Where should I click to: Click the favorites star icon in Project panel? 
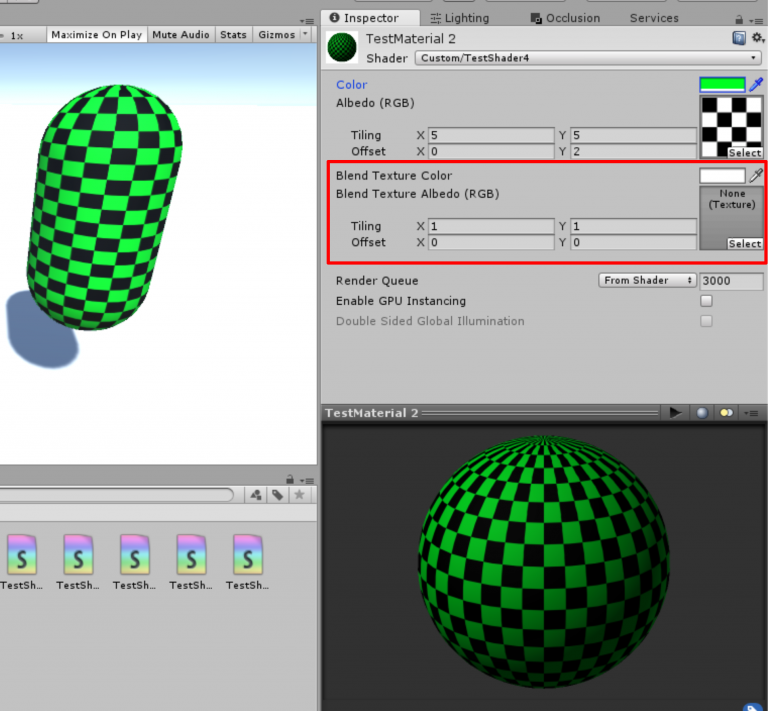point(297,495)
